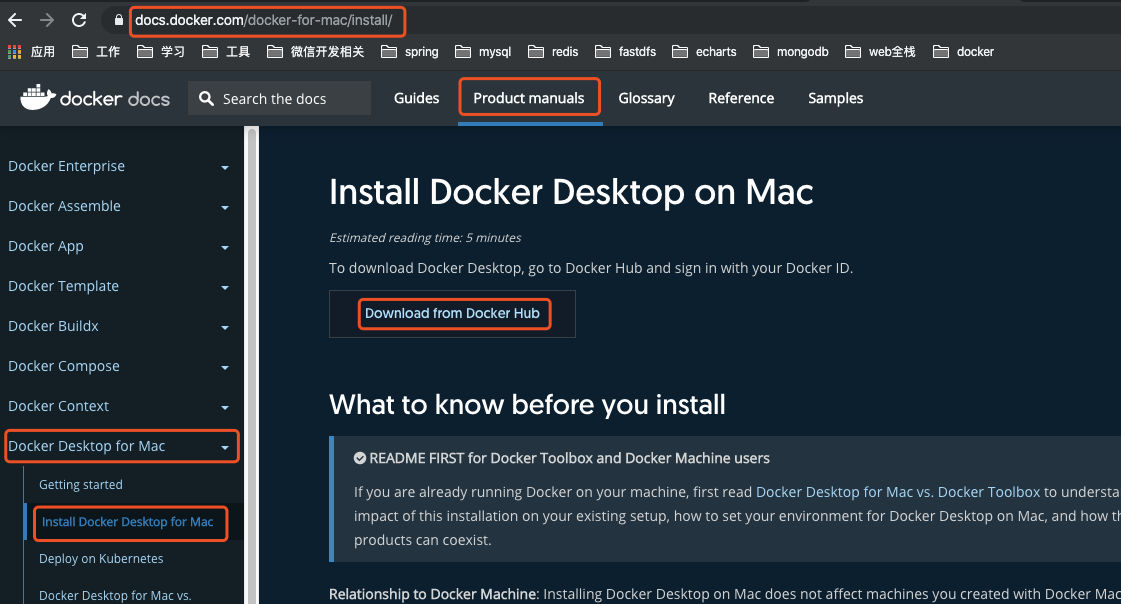Select Docker Desktop for Mac sidebar label

pyautogui.click(x=87, y=446)
